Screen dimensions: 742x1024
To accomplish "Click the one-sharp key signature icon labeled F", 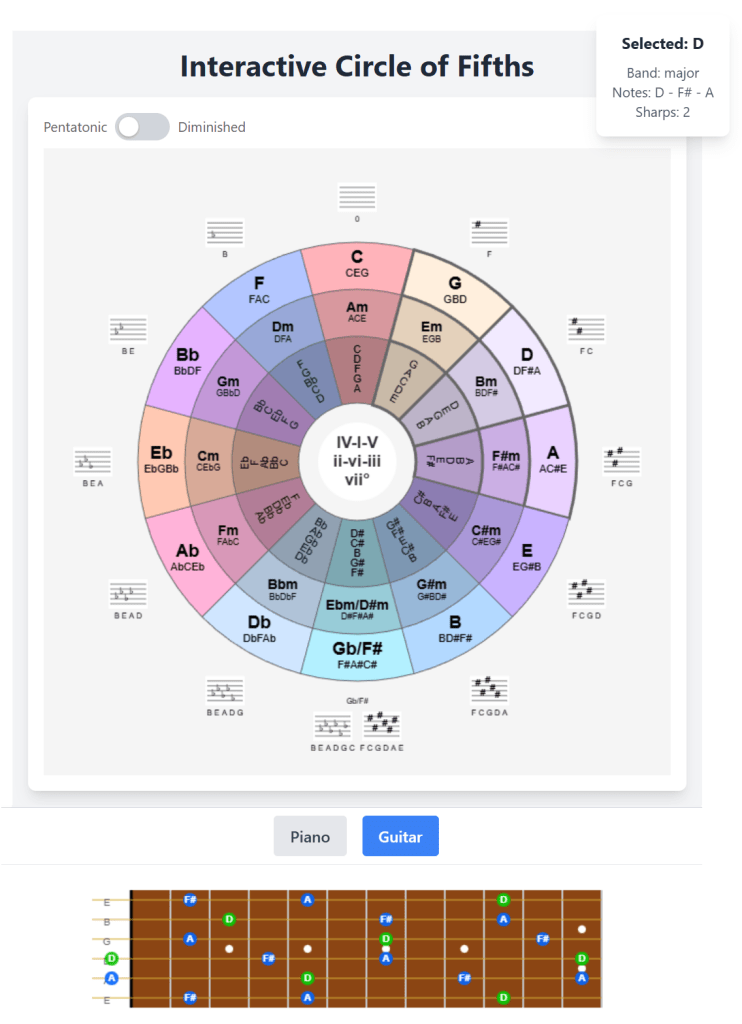I will tap(489, 232).
